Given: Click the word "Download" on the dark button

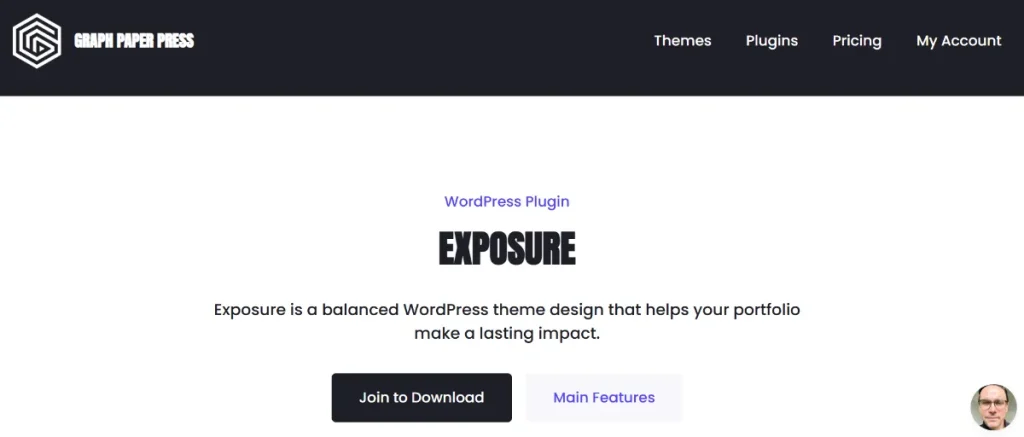Looking at the screenshot, I should pyautogui.click(x=446, y=398).
